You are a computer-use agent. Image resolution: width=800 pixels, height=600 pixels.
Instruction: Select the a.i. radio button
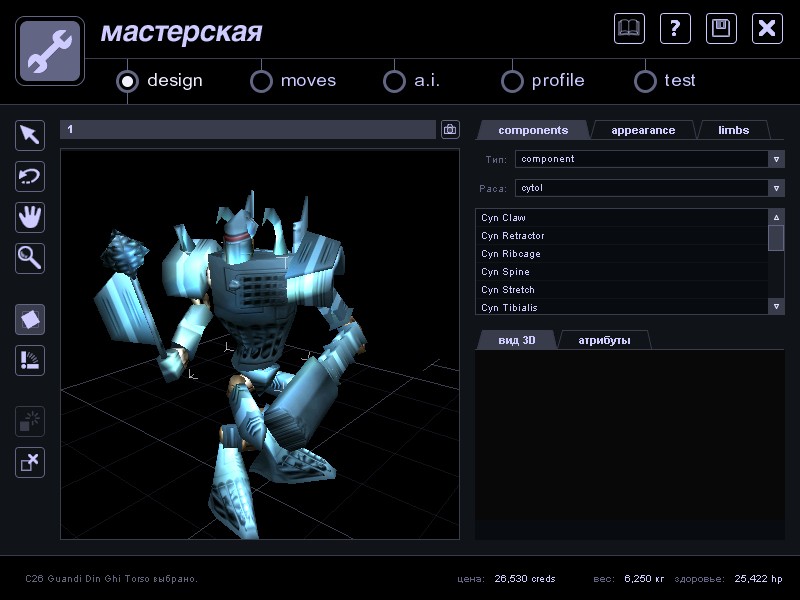395,81
